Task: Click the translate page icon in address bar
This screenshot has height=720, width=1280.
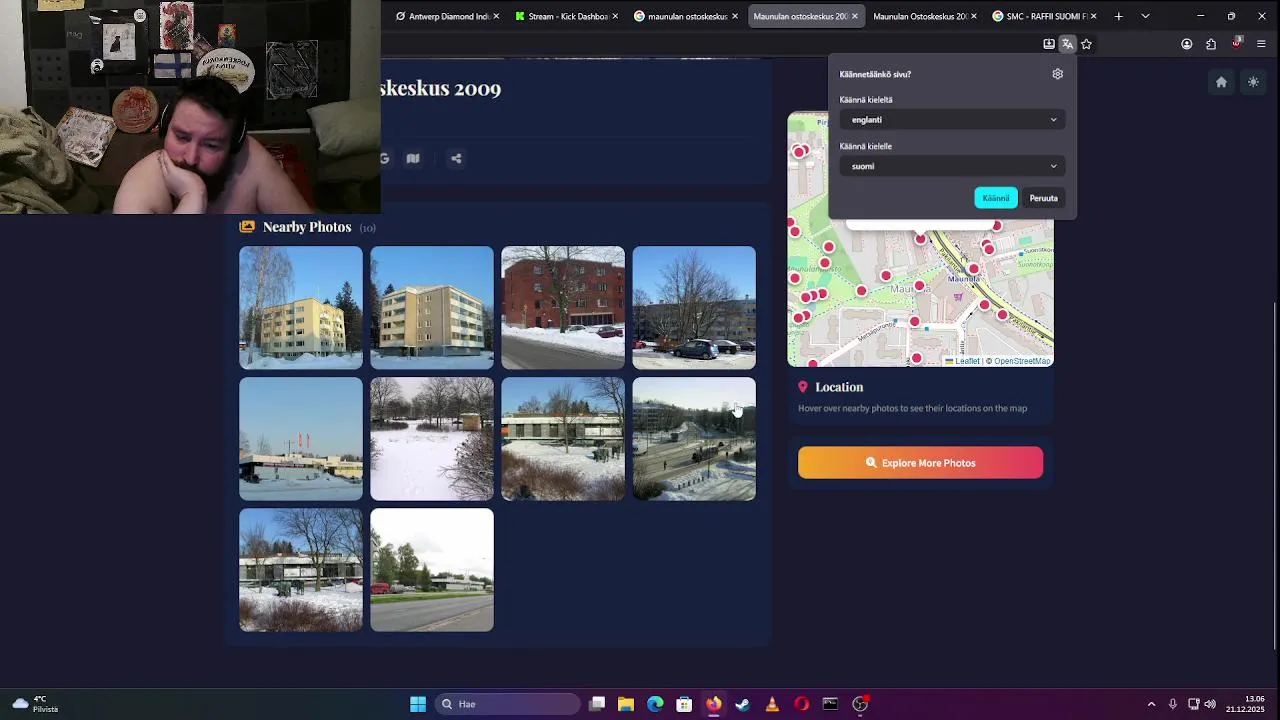Action: coord(1067,44)
